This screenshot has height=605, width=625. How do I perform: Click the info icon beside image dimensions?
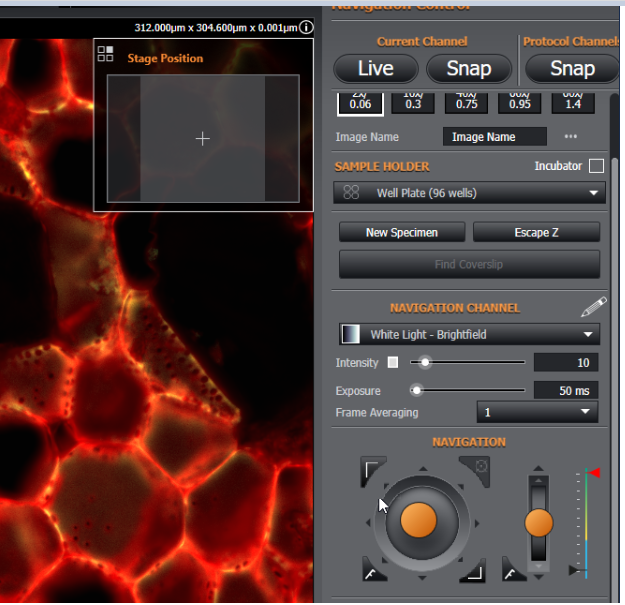pos(305,27)
